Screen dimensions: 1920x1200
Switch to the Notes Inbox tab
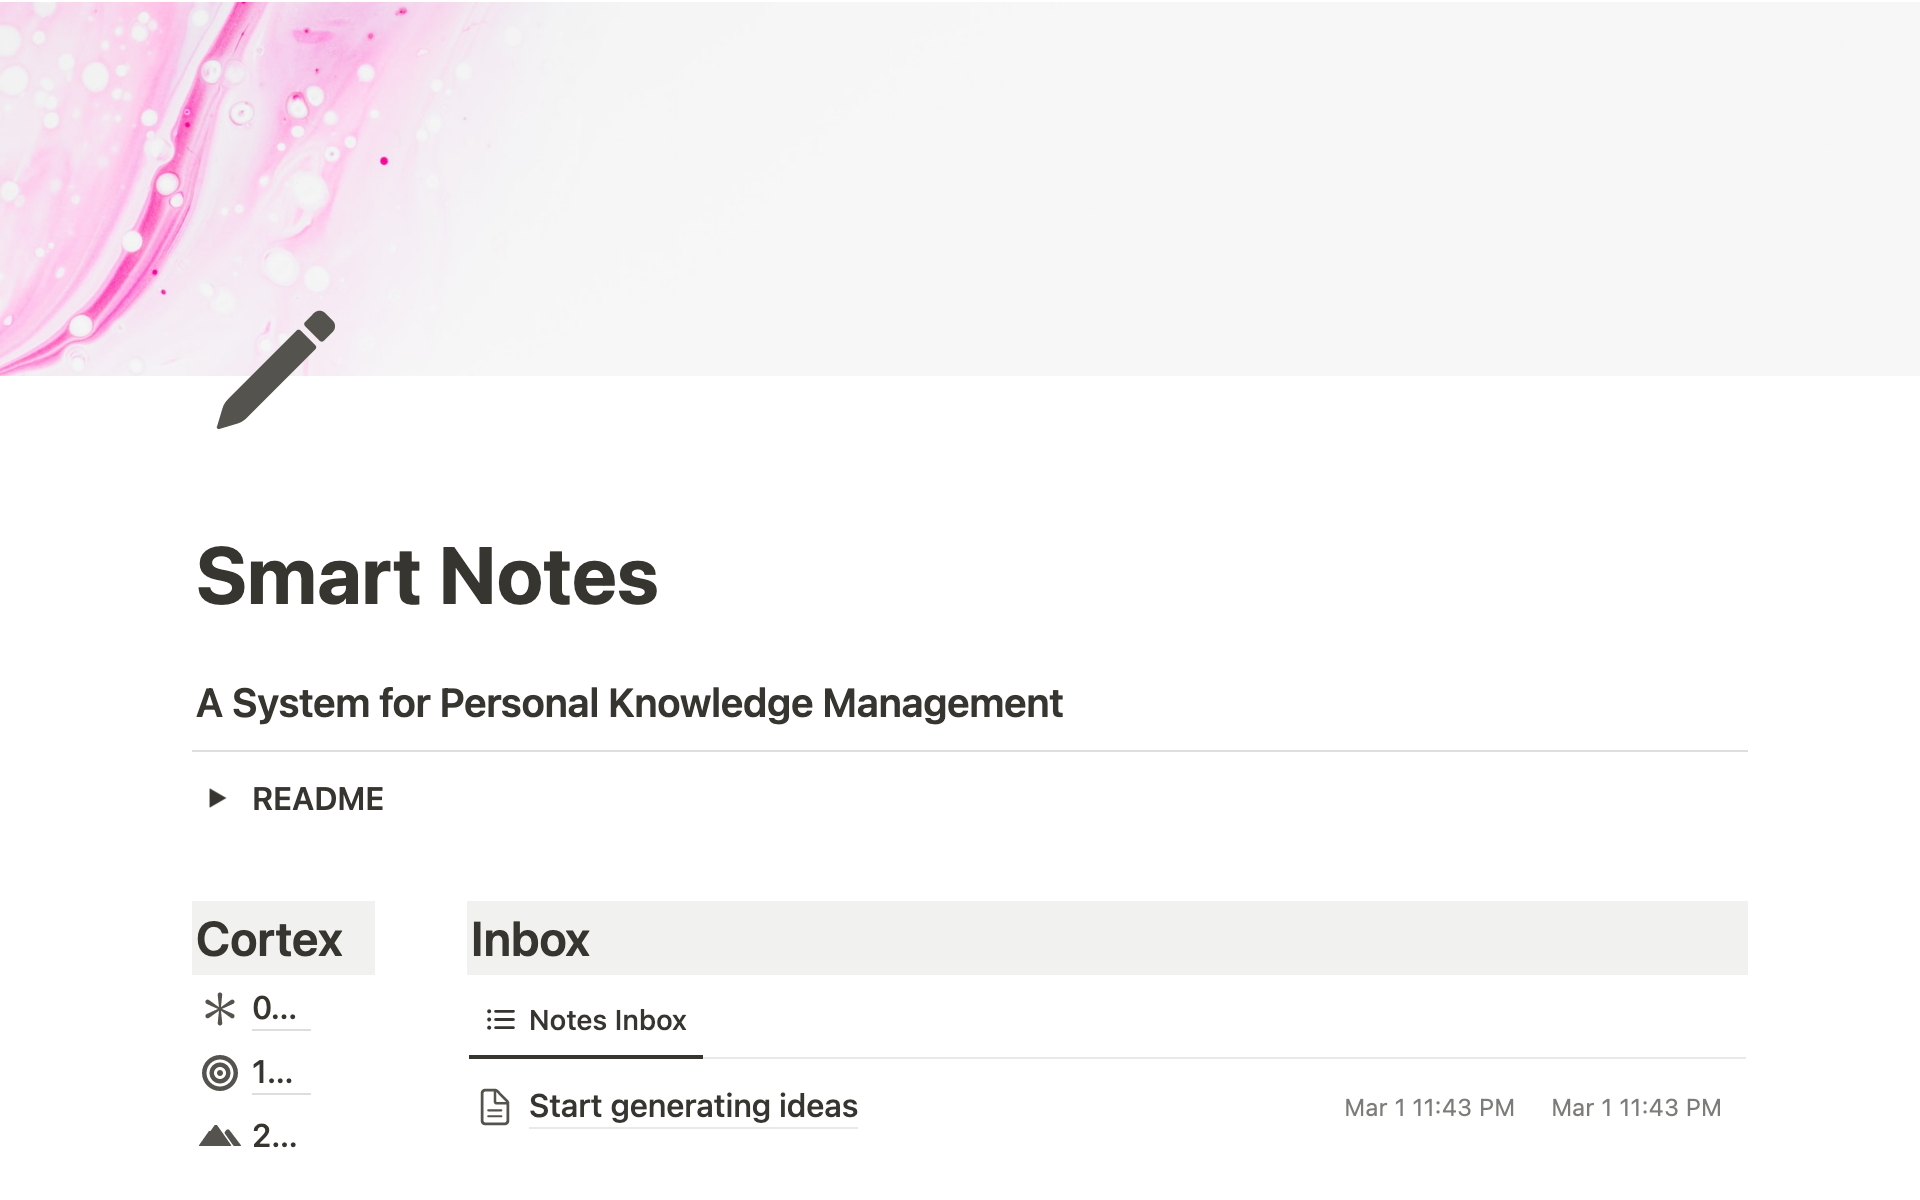(x=607, y=1020)
